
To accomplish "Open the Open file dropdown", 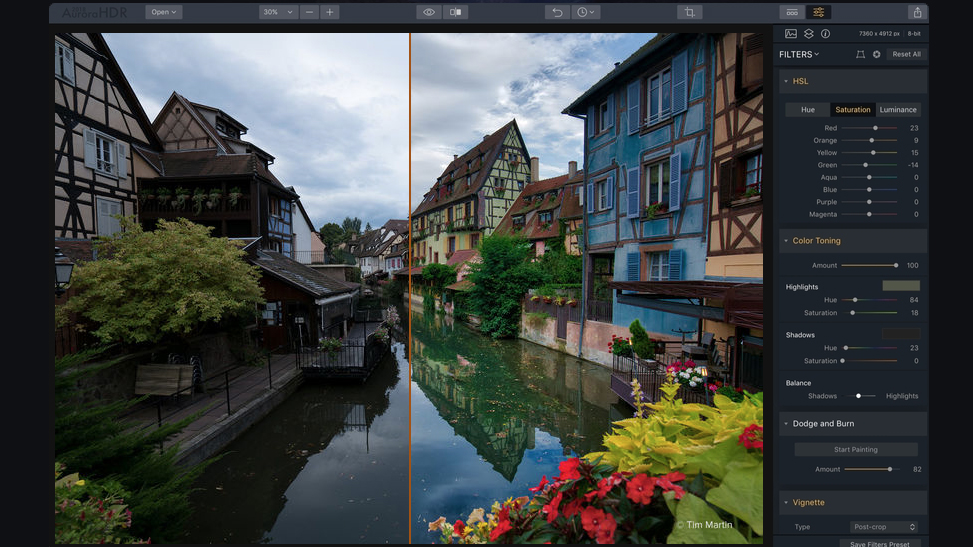I will (163, 12).
